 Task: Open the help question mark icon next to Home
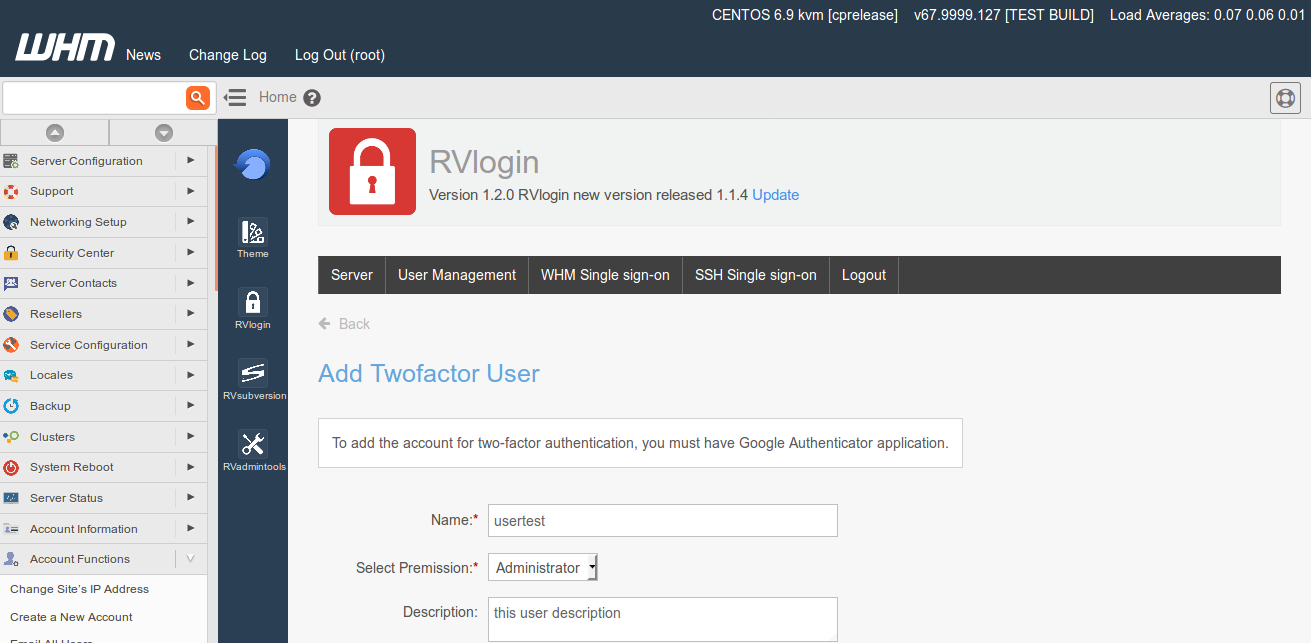(312, 98)
